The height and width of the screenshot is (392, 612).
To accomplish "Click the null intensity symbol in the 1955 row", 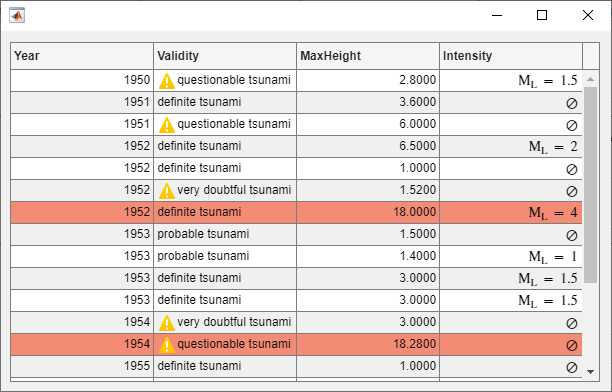I will (x=571, y=367).
